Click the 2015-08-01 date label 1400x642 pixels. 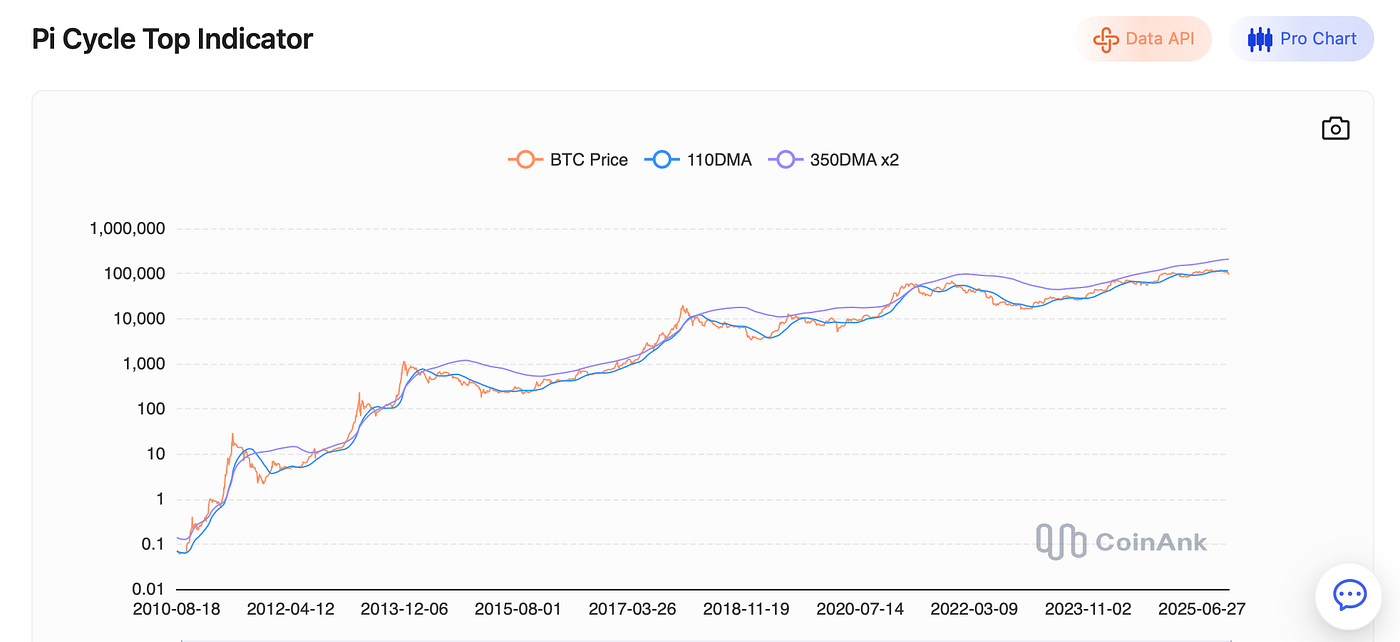coord(518,608)
